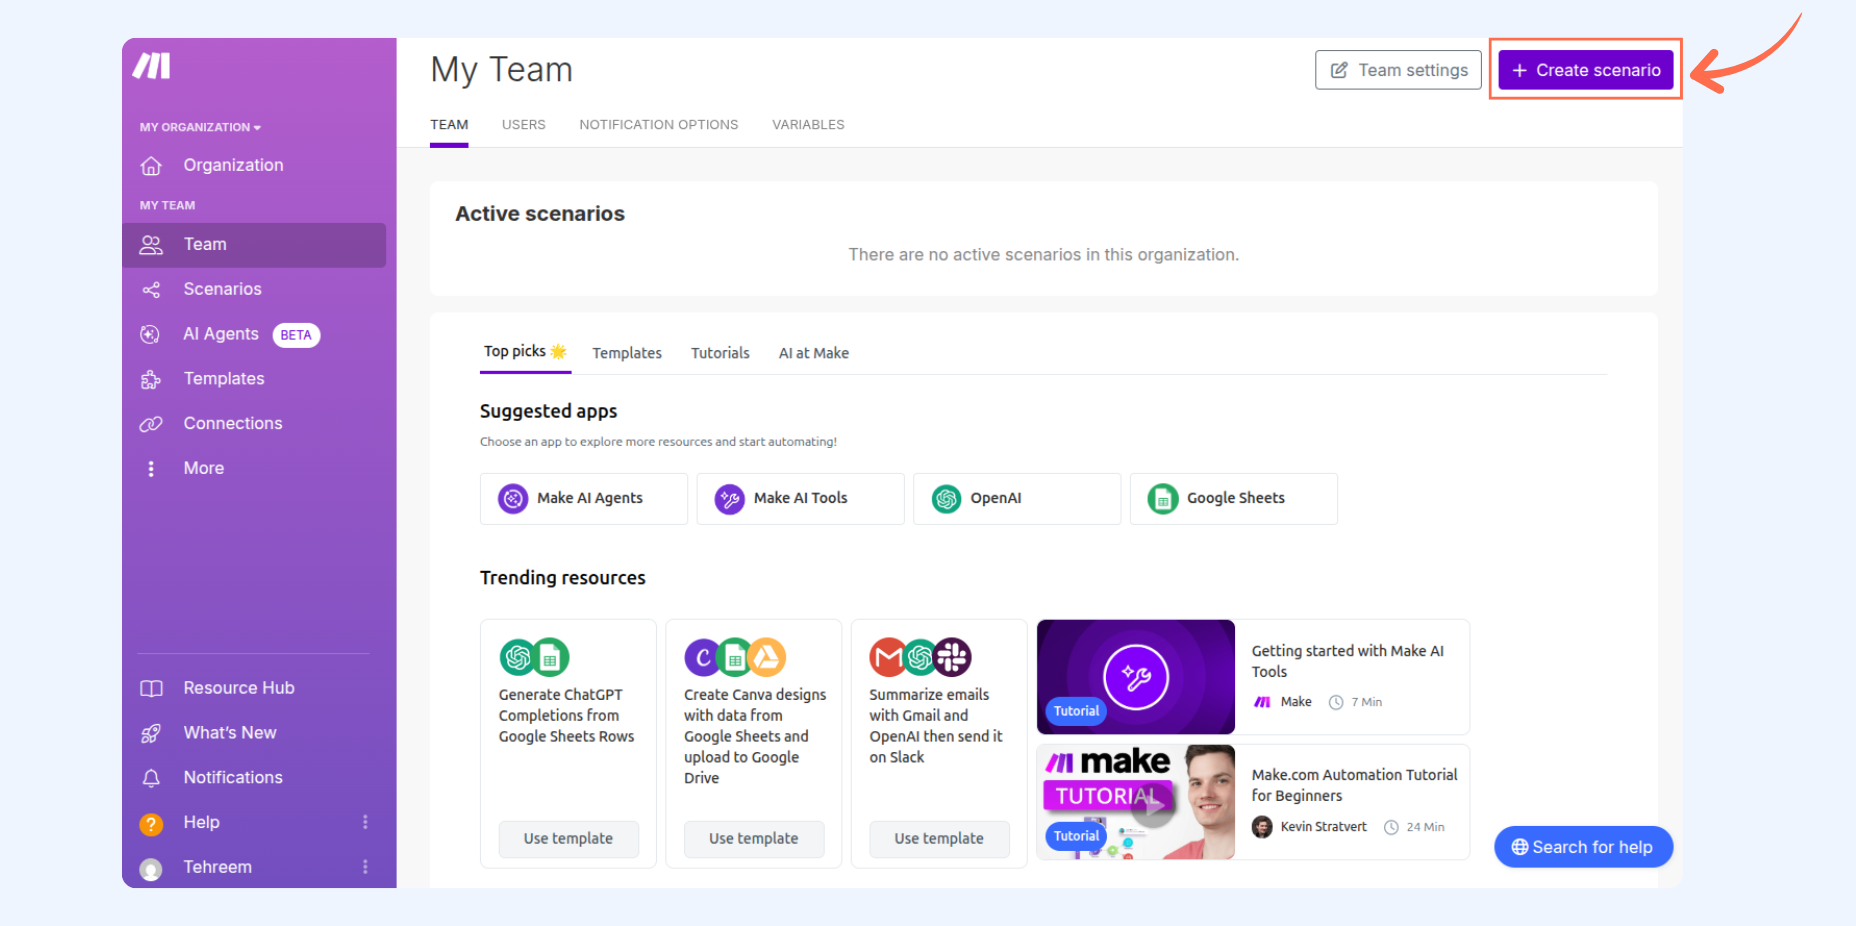
Task: Click the edit icon in Team settings
Action: [1339, 70]
